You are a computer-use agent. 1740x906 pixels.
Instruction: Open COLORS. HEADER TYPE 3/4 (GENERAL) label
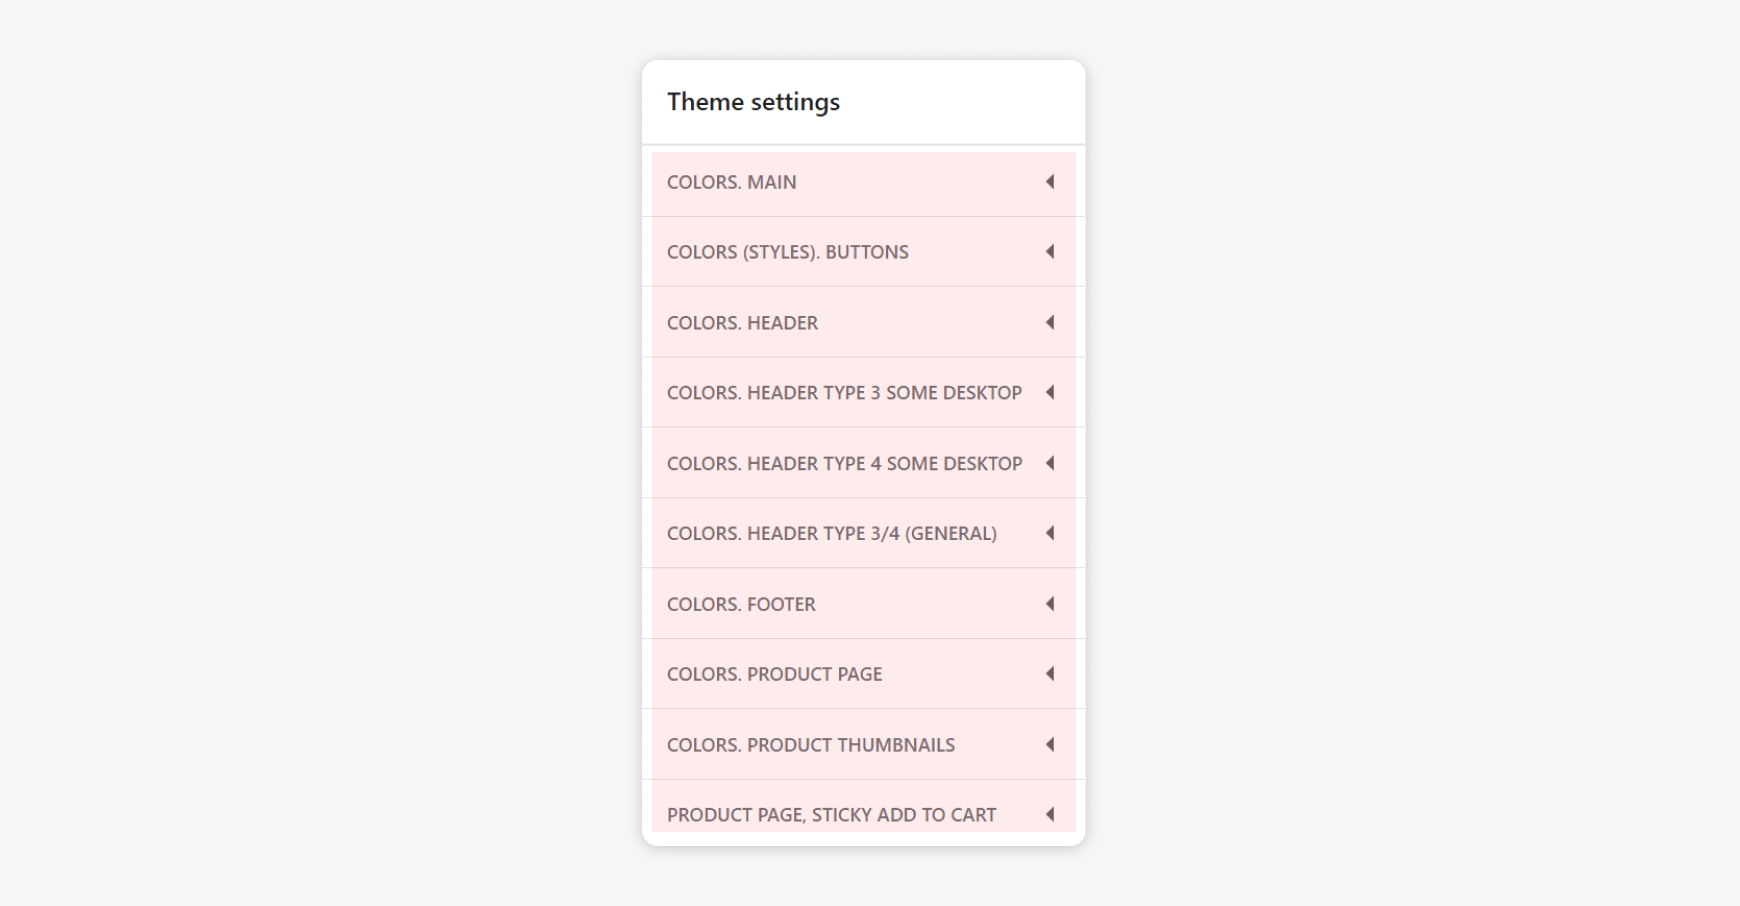[x=832, y=534]
